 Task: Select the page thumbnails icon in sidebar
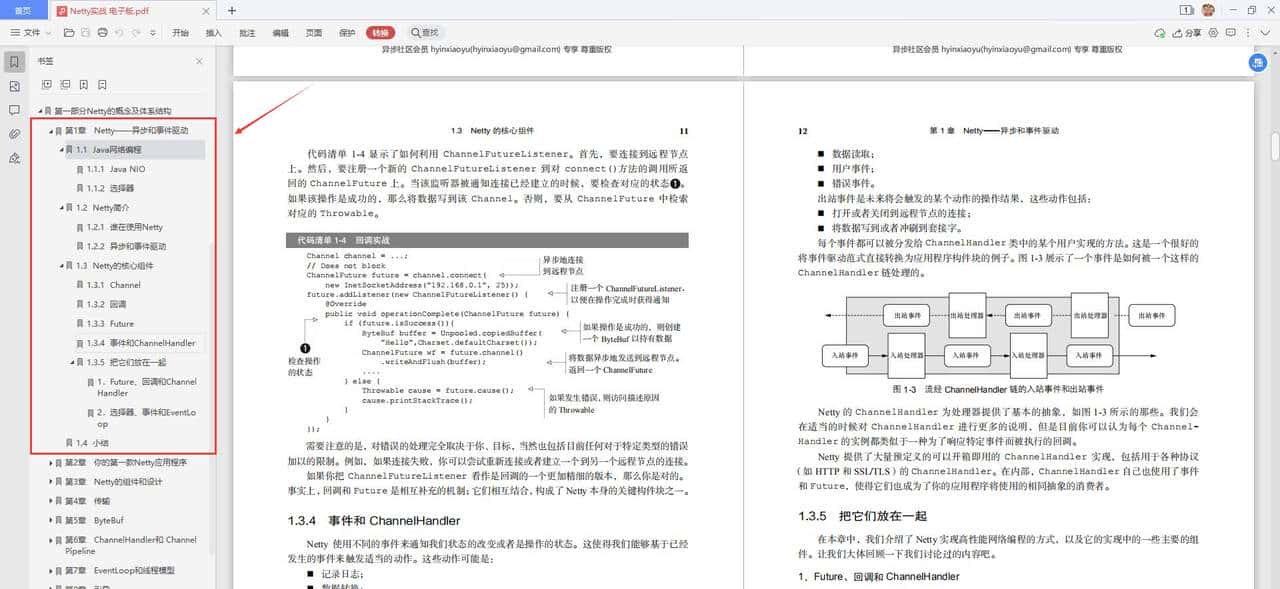(14, 86)
